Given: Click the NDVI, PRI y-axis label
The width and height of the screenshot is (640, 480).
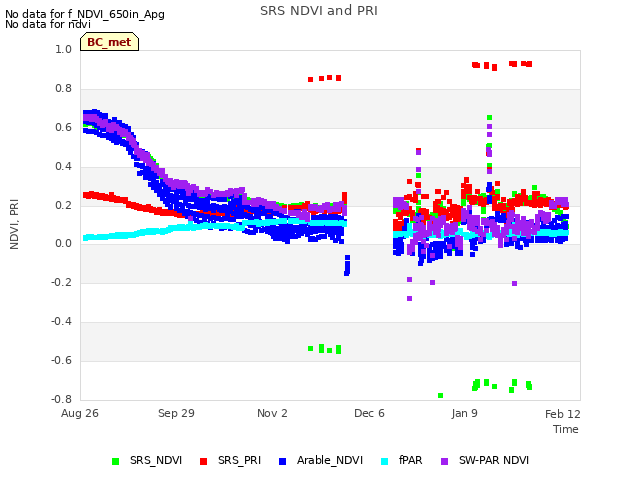Looking at the screenshot, I should coord(14,224).
